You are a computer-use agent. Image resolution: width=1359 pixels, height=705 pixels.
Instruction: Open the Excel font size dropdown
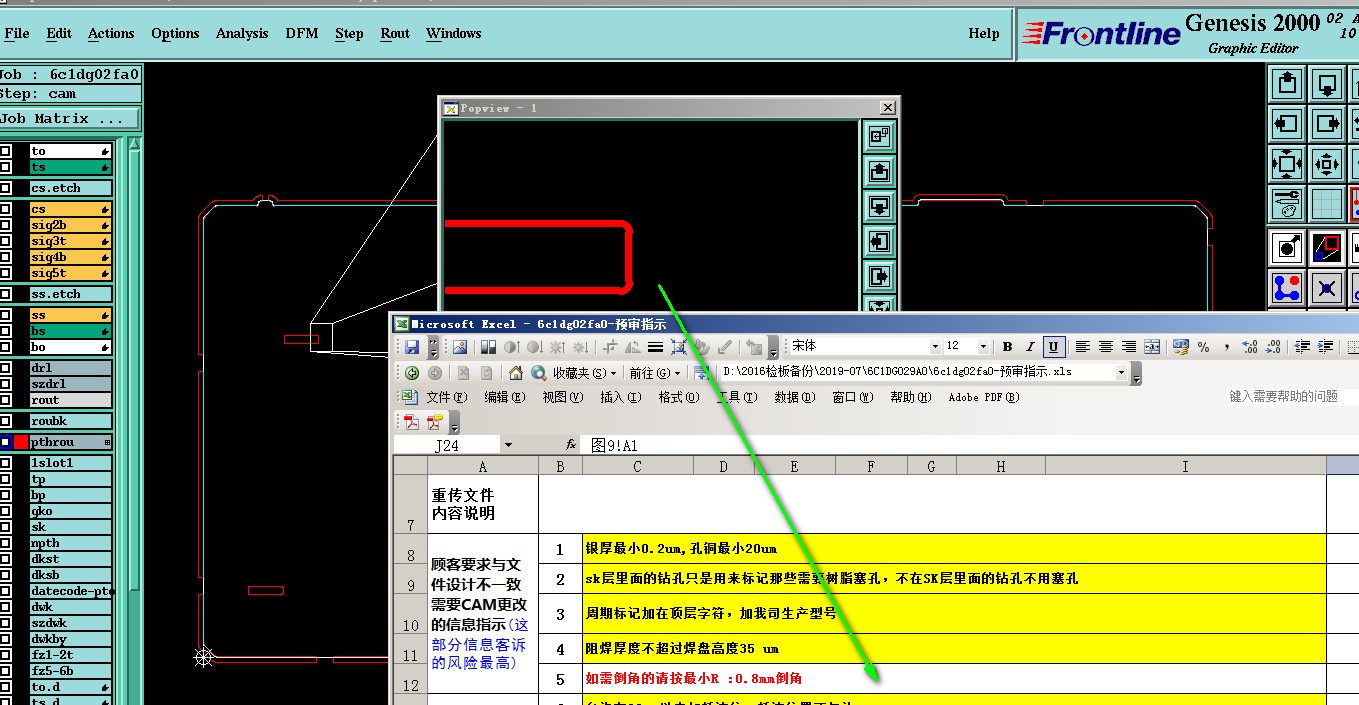click(x=984, y=347)
